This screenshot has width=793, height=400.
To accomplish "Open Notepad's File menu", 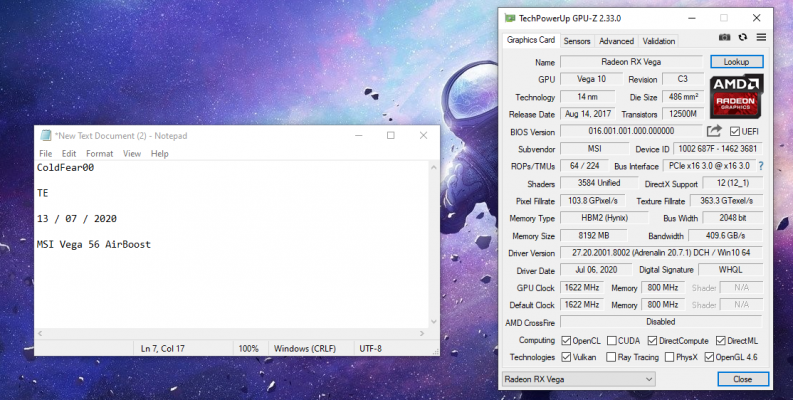I will (46, 154).
